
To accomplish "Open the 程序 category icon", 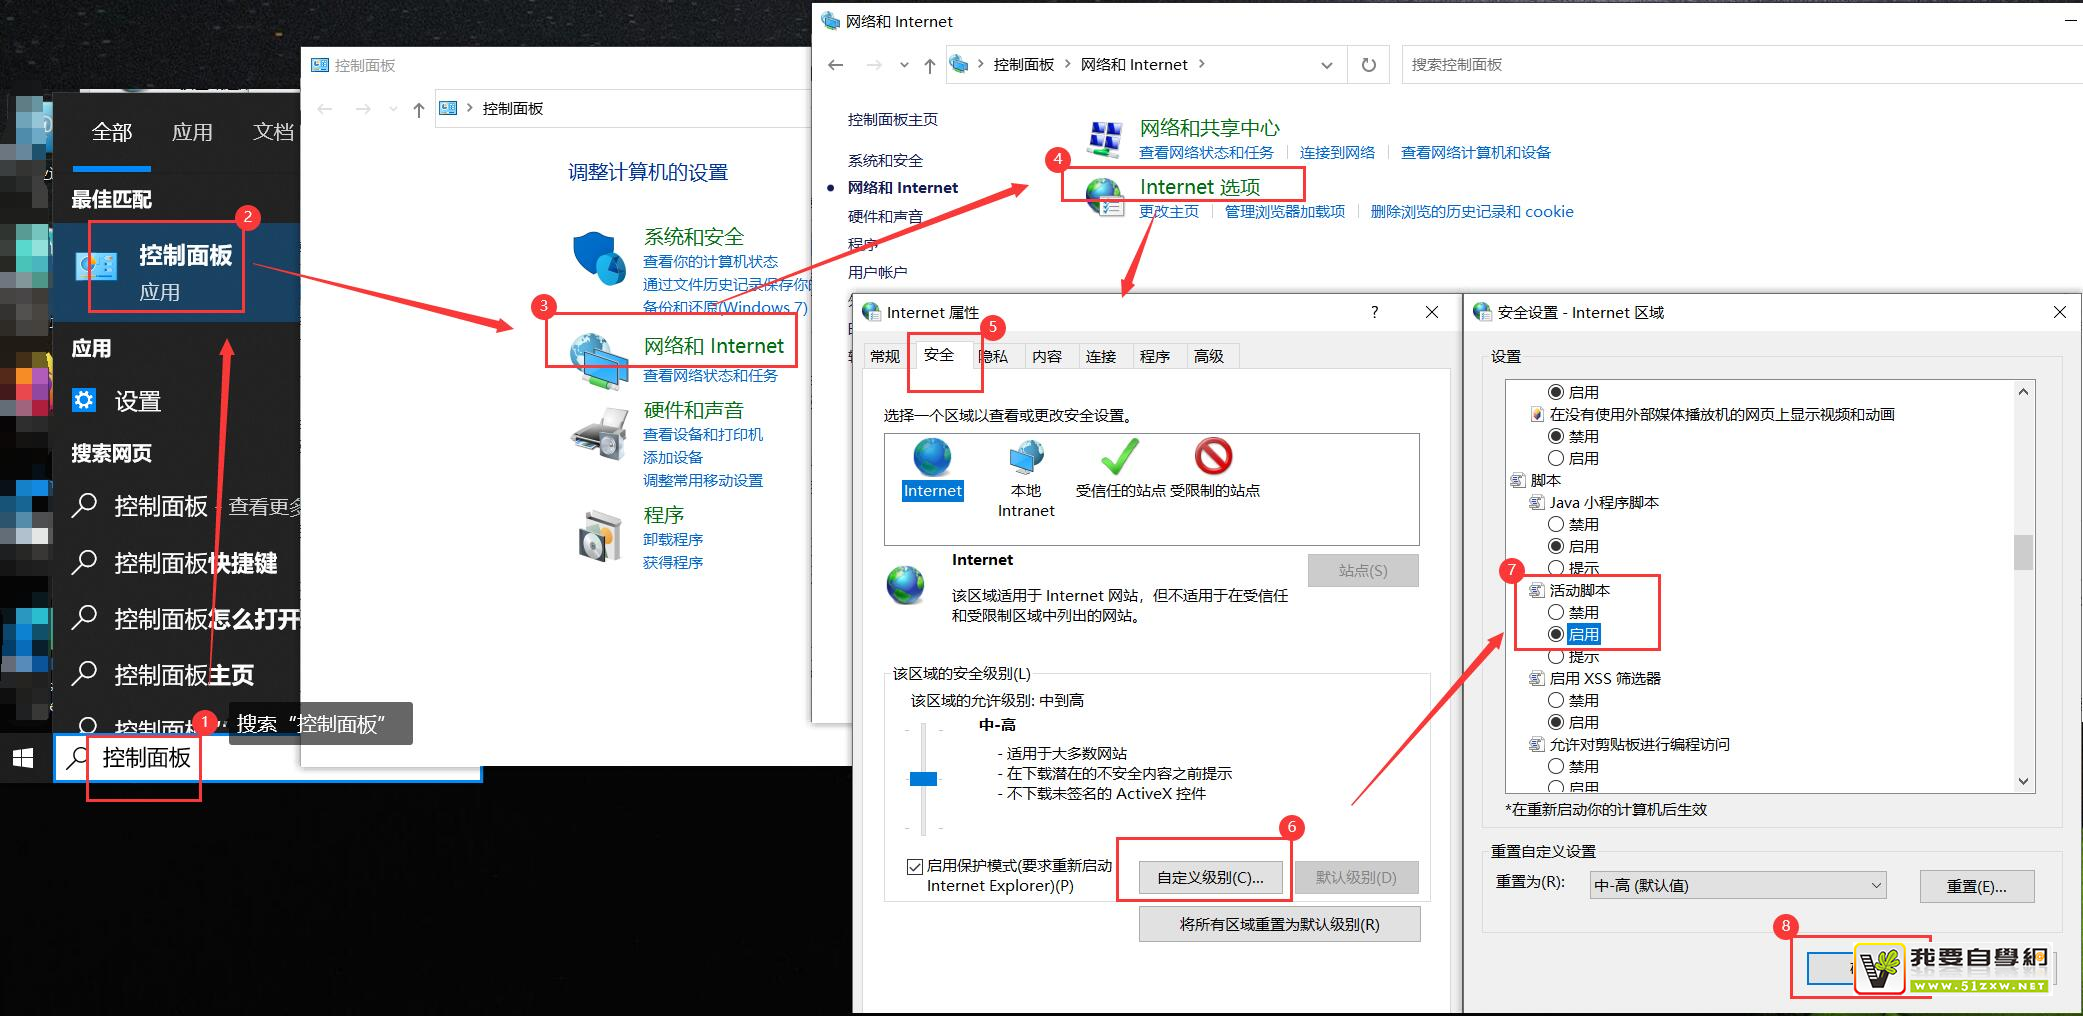I will pyautogui.click(x=598, y=537).
